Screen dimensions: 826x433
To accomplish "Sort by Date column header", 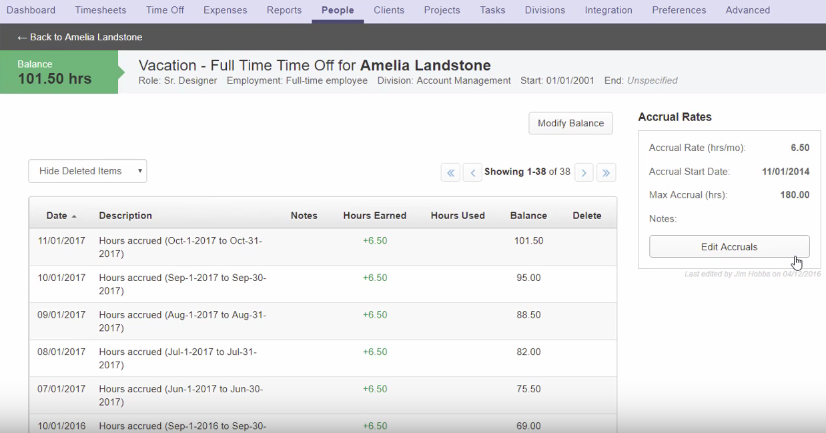I will click(60, 215).
